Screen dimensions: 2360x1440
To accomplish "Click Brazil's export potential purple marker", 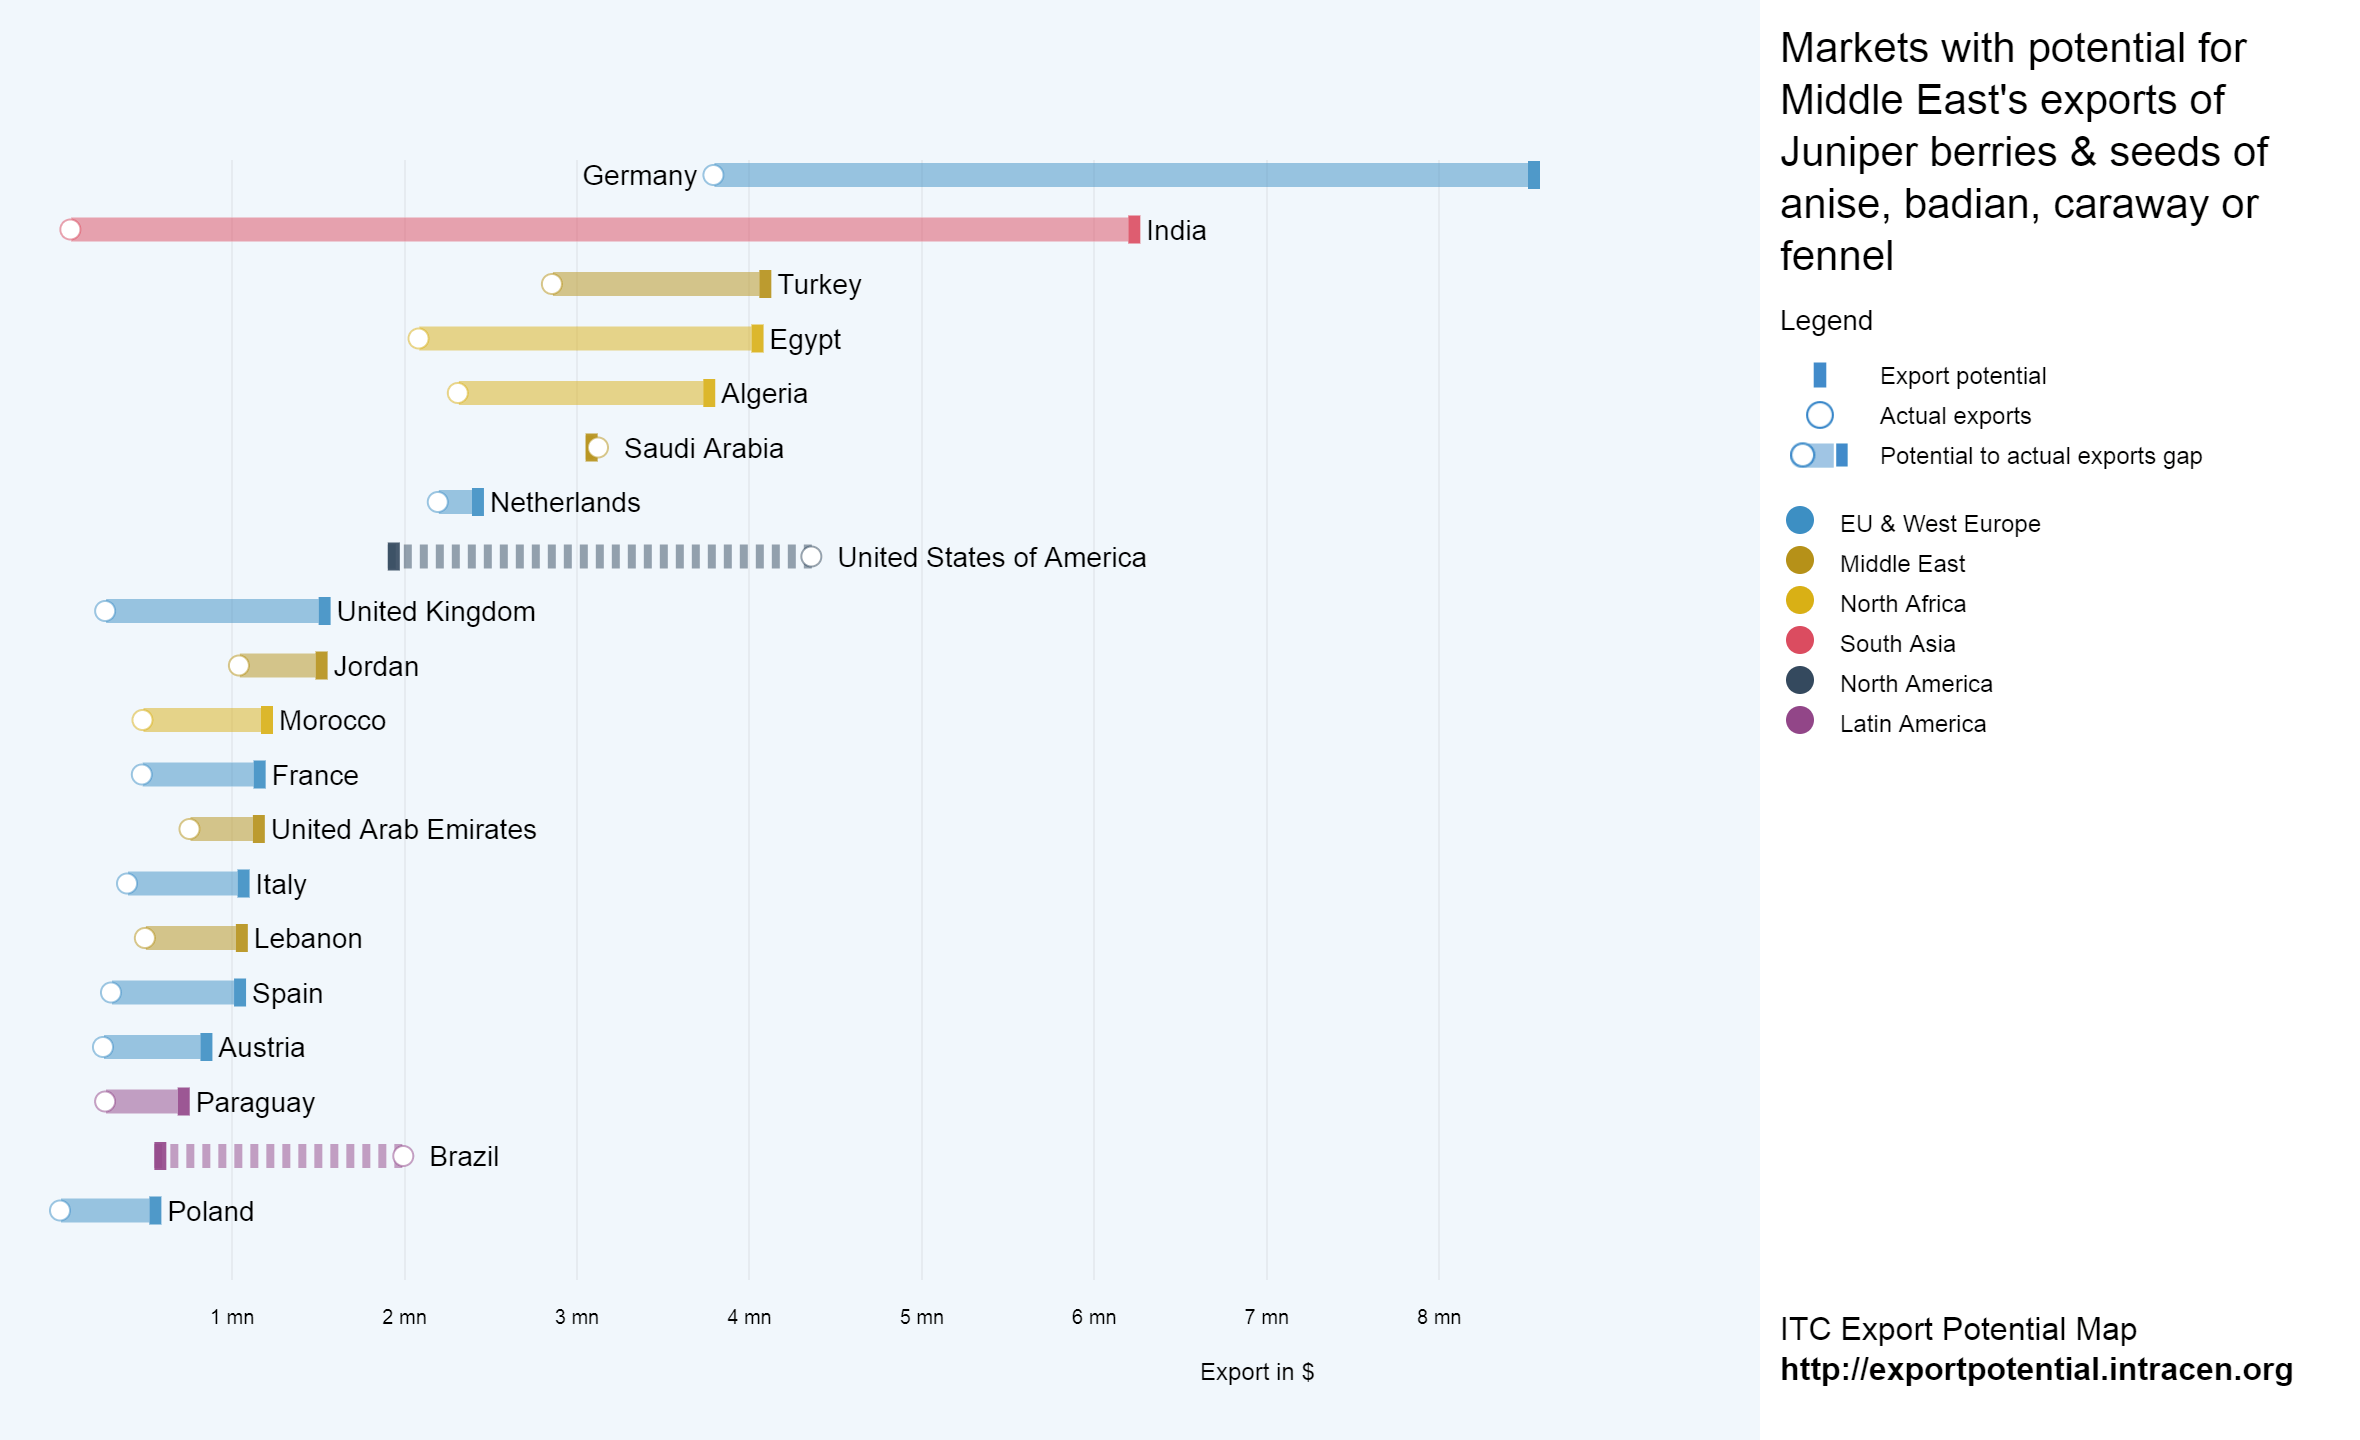I will [160, 1156].
